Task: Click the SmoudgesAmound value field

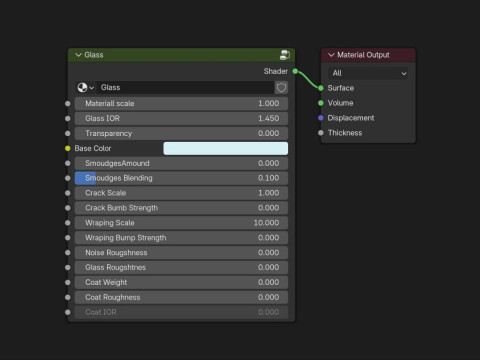Action: click(181, 163)
